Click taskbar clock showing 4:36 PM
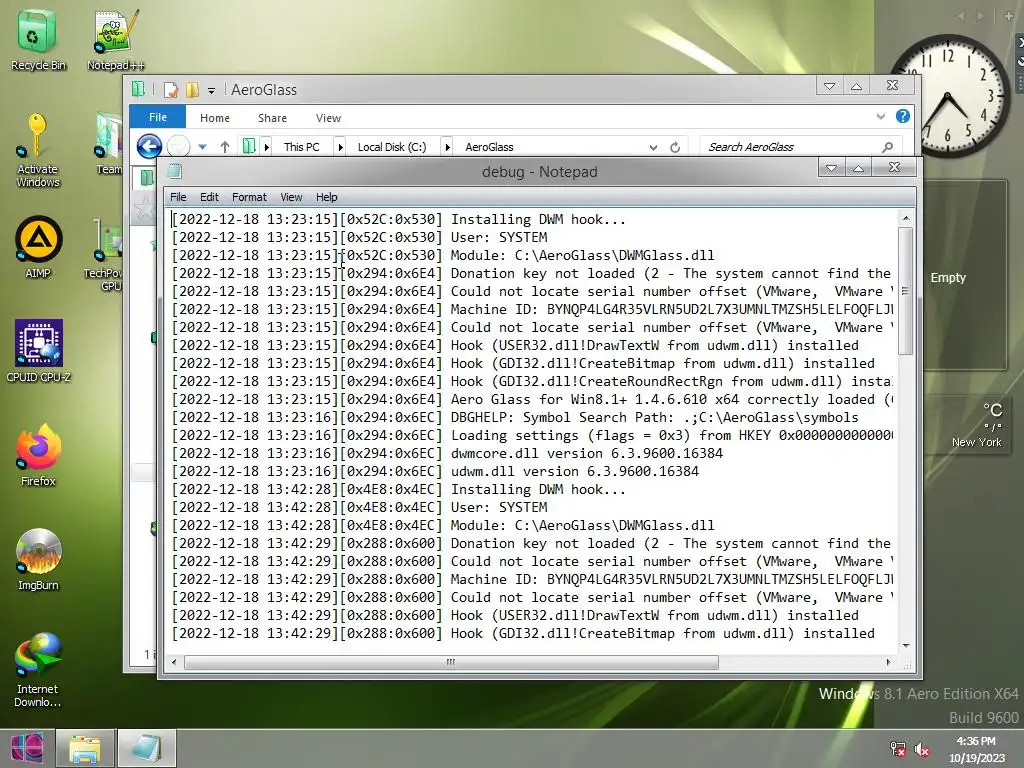The image size is (1024, 768). [976, 749]
